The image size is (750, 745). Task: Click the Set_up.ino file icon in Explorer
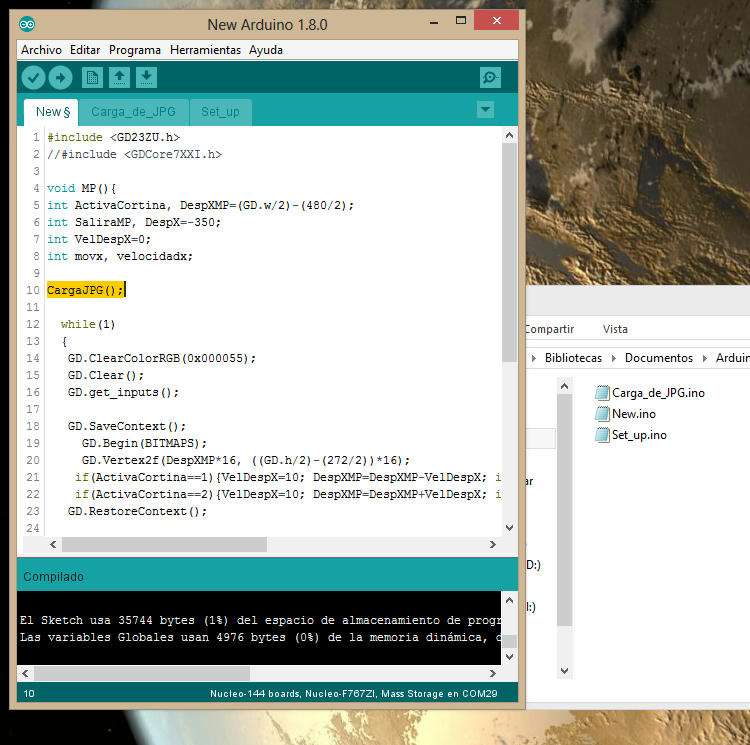coord(602,435)
